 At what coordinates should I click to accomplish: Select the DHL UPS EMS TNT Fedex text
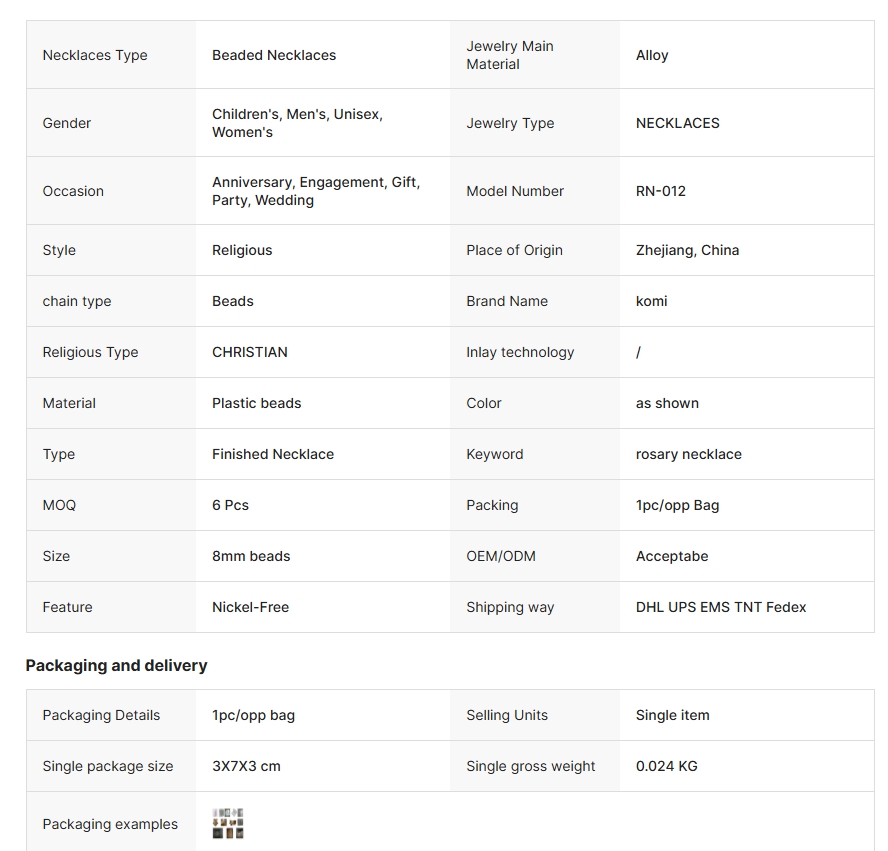tap(720, 606)
